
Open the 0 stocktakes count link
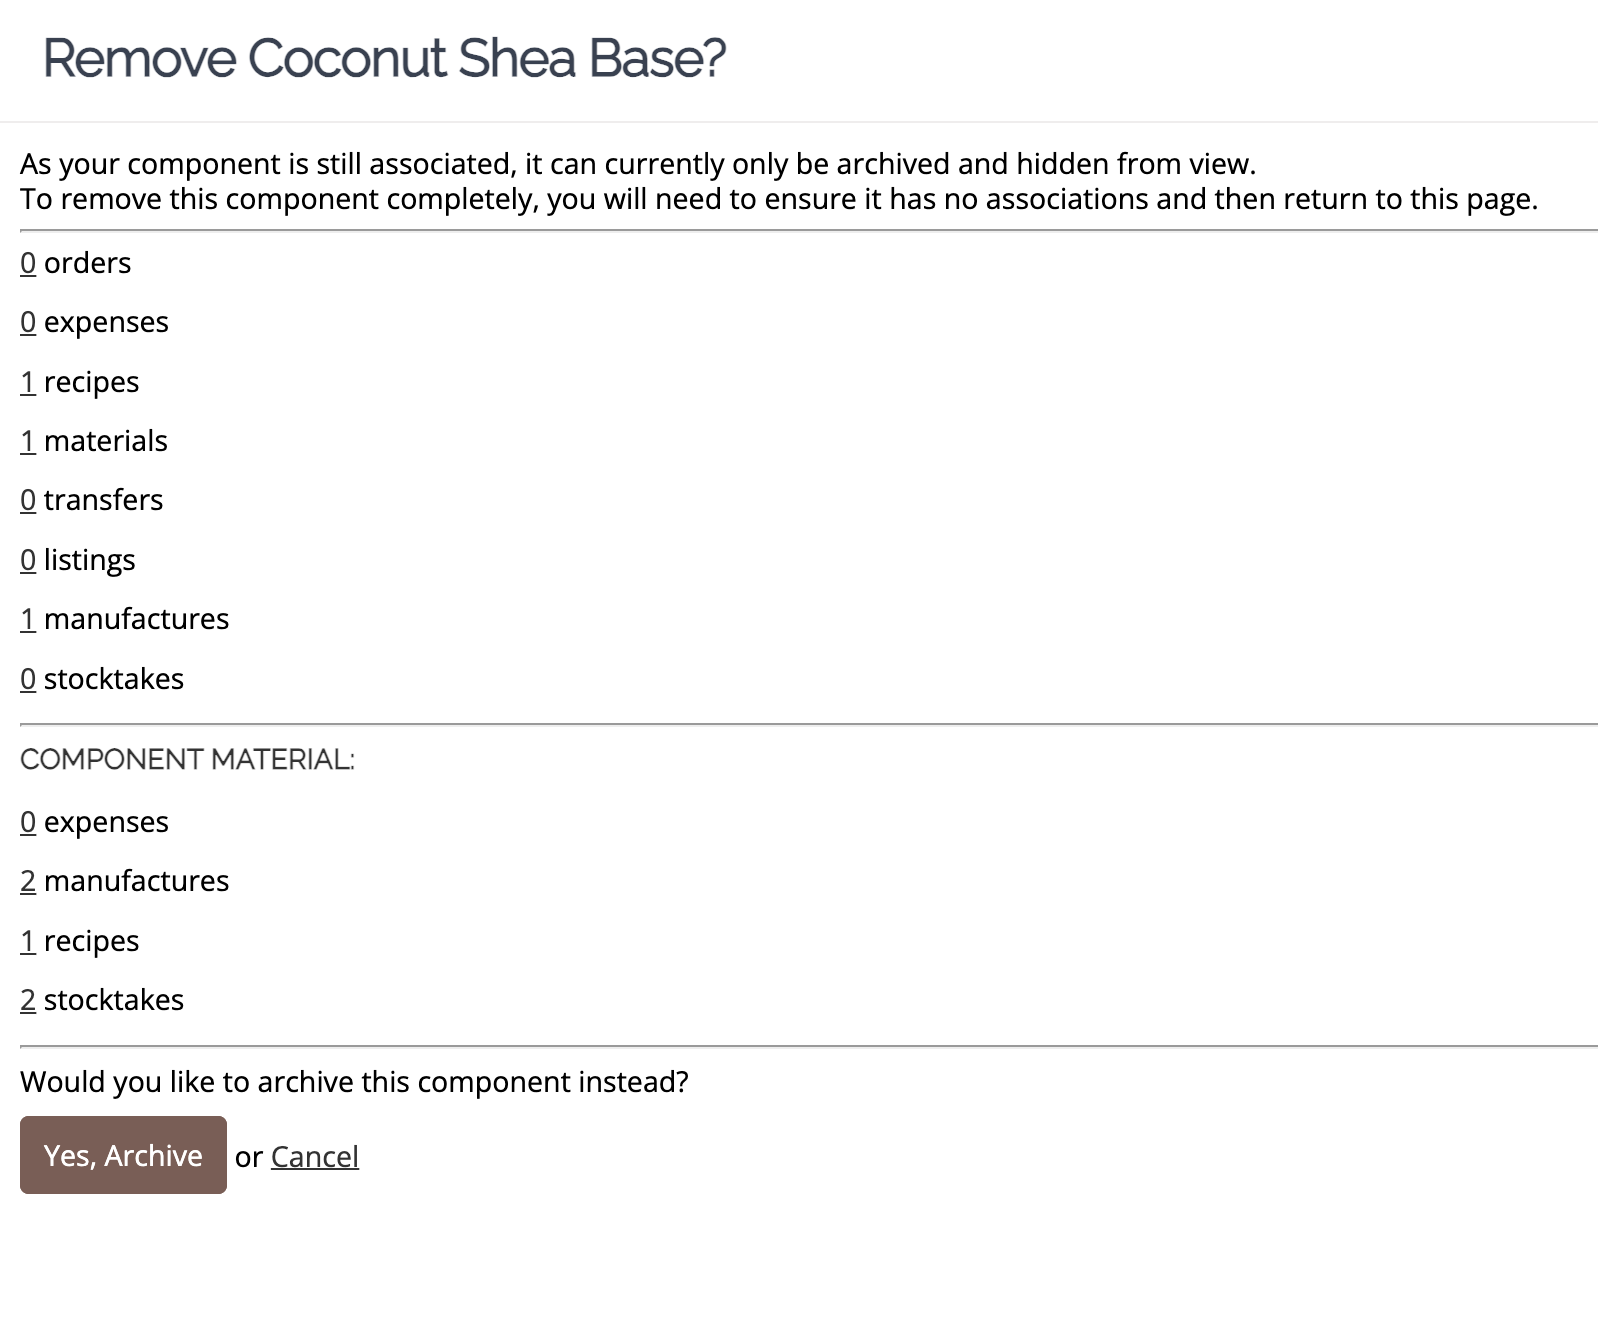click(x=28, y=679)
